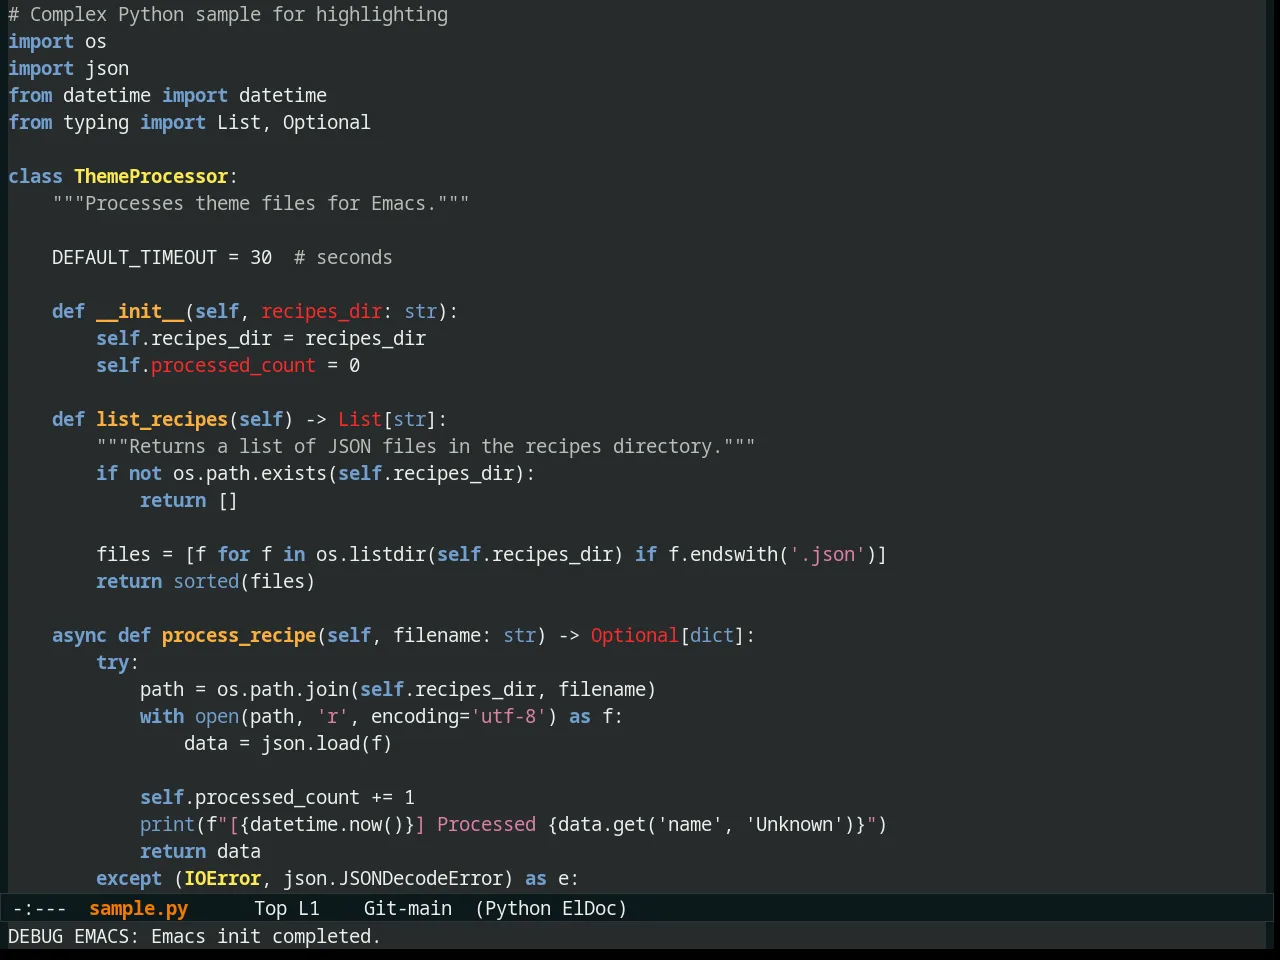The height and width of the screenshot is (960, 1280).
Task: Click the echo area message 'Emacs init completed.'
Action: (266, 936)
